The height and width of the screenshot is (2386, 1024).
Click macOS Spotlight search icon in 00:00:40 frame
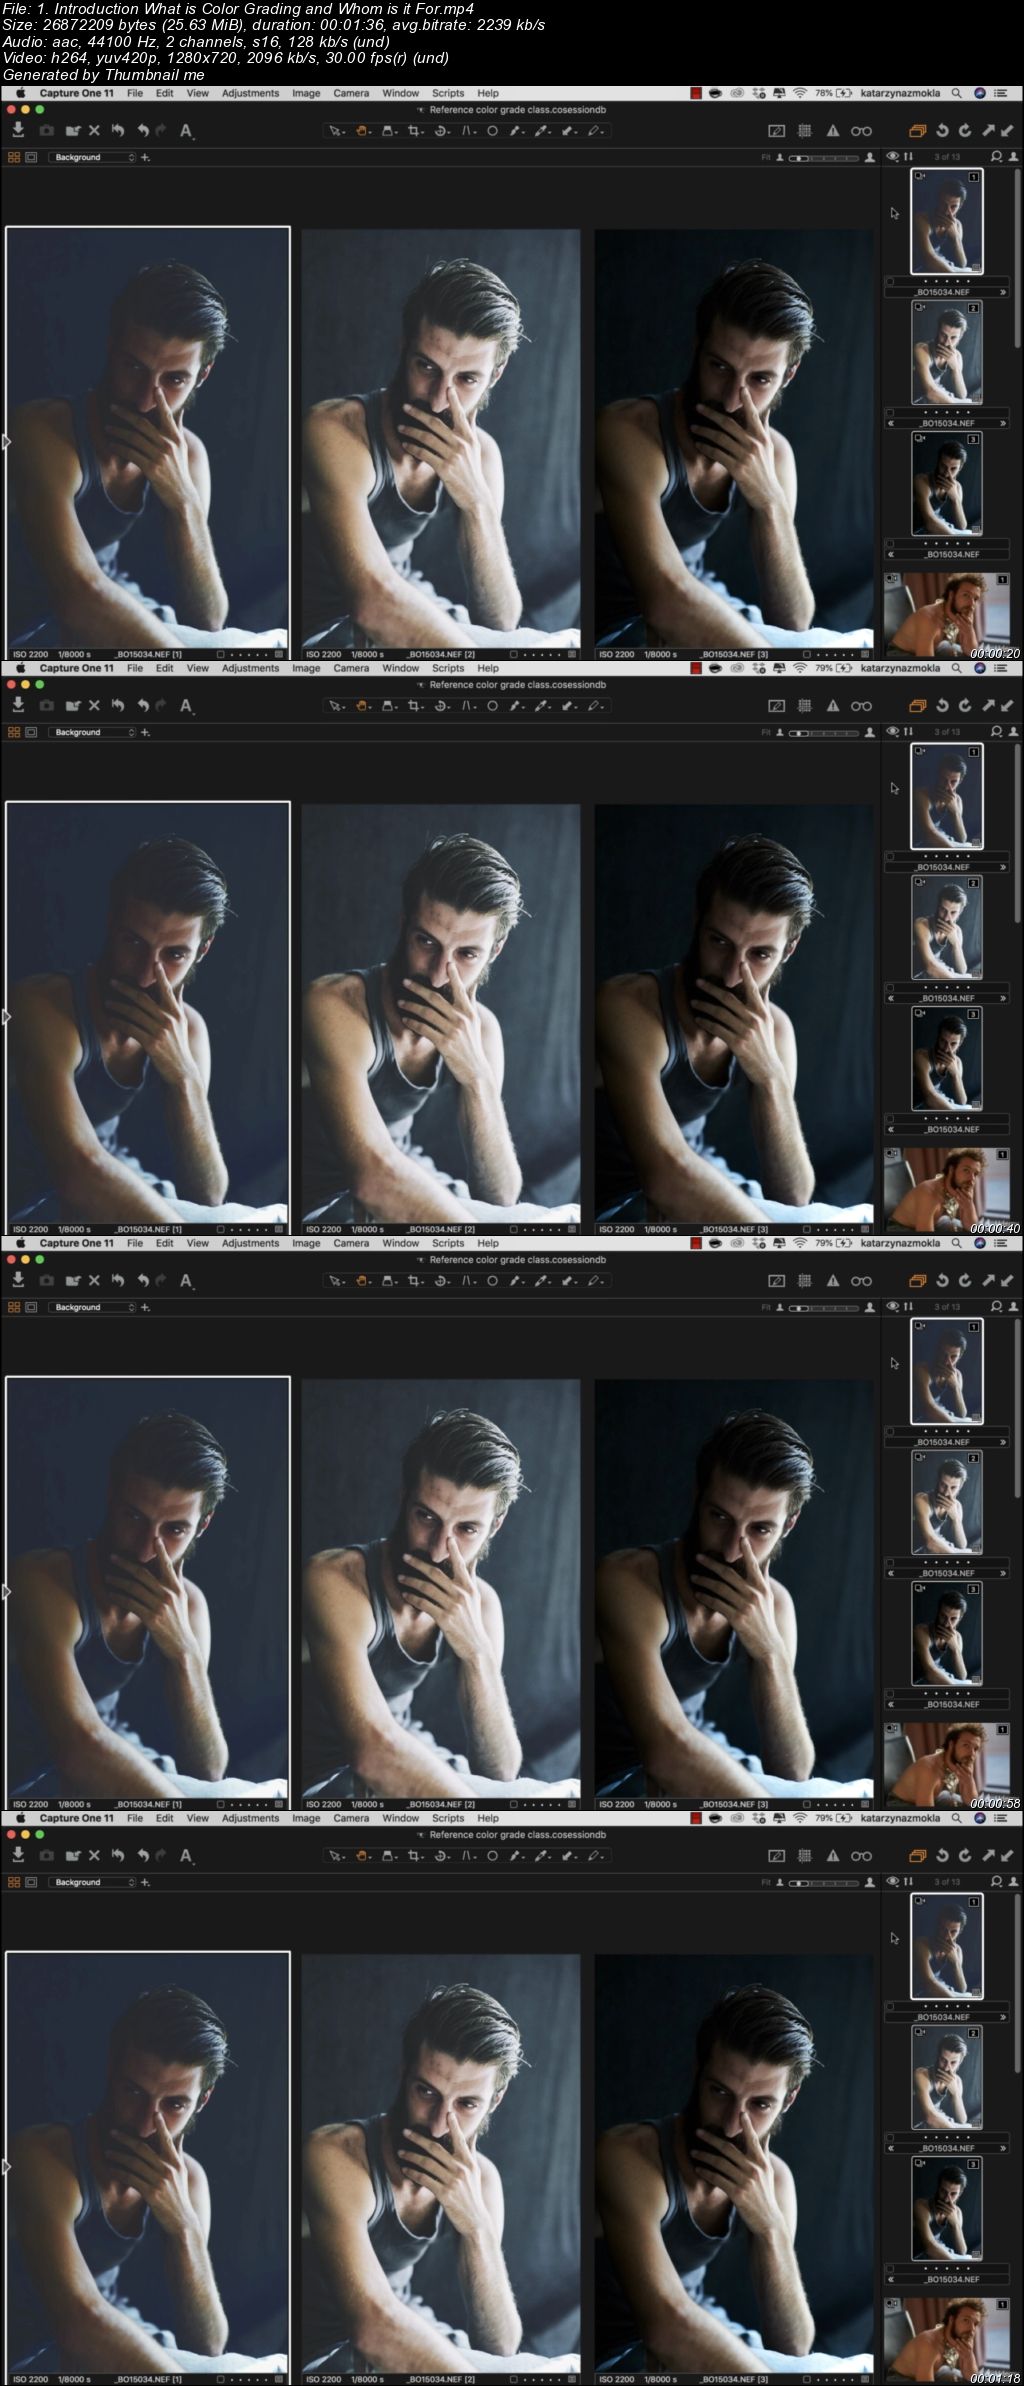click(957, 668)
